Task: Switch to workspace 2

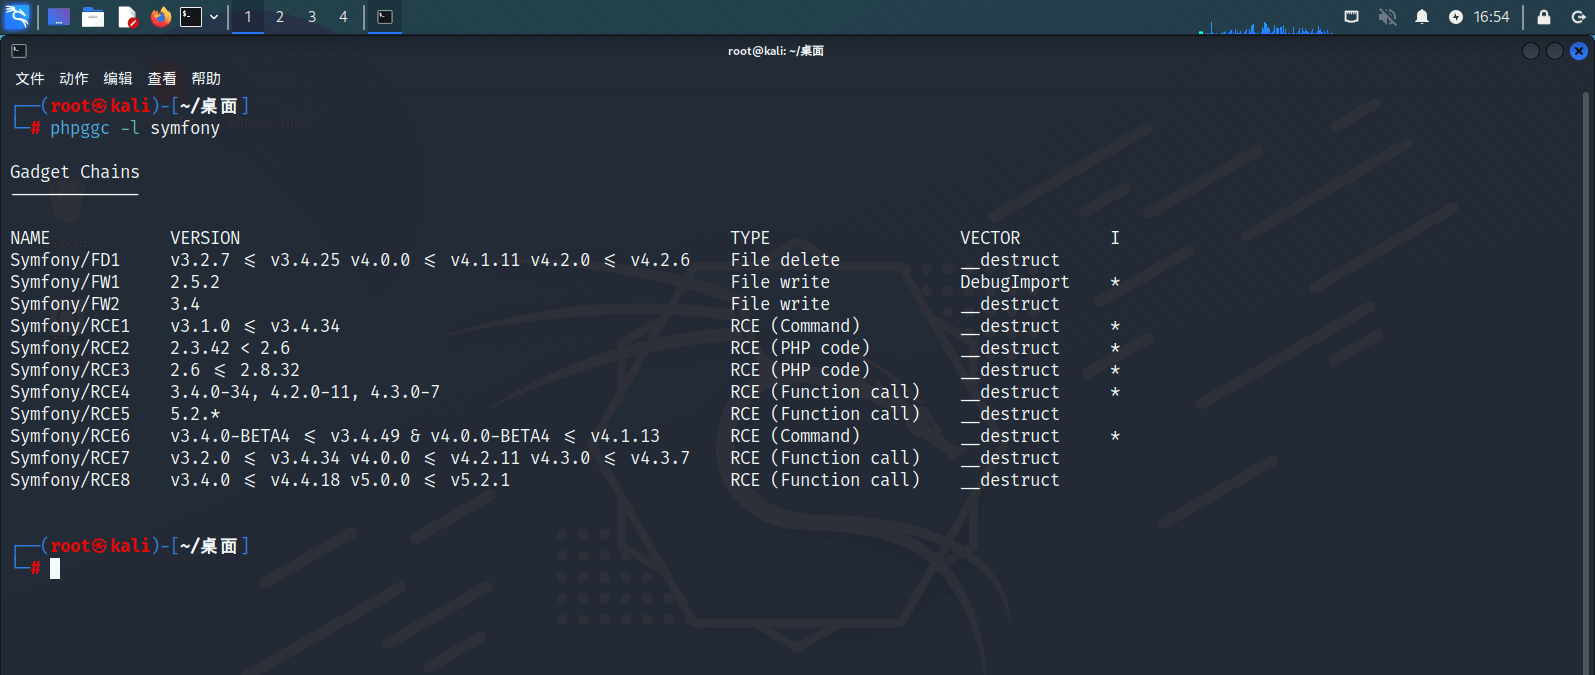Action: point(280,17)
